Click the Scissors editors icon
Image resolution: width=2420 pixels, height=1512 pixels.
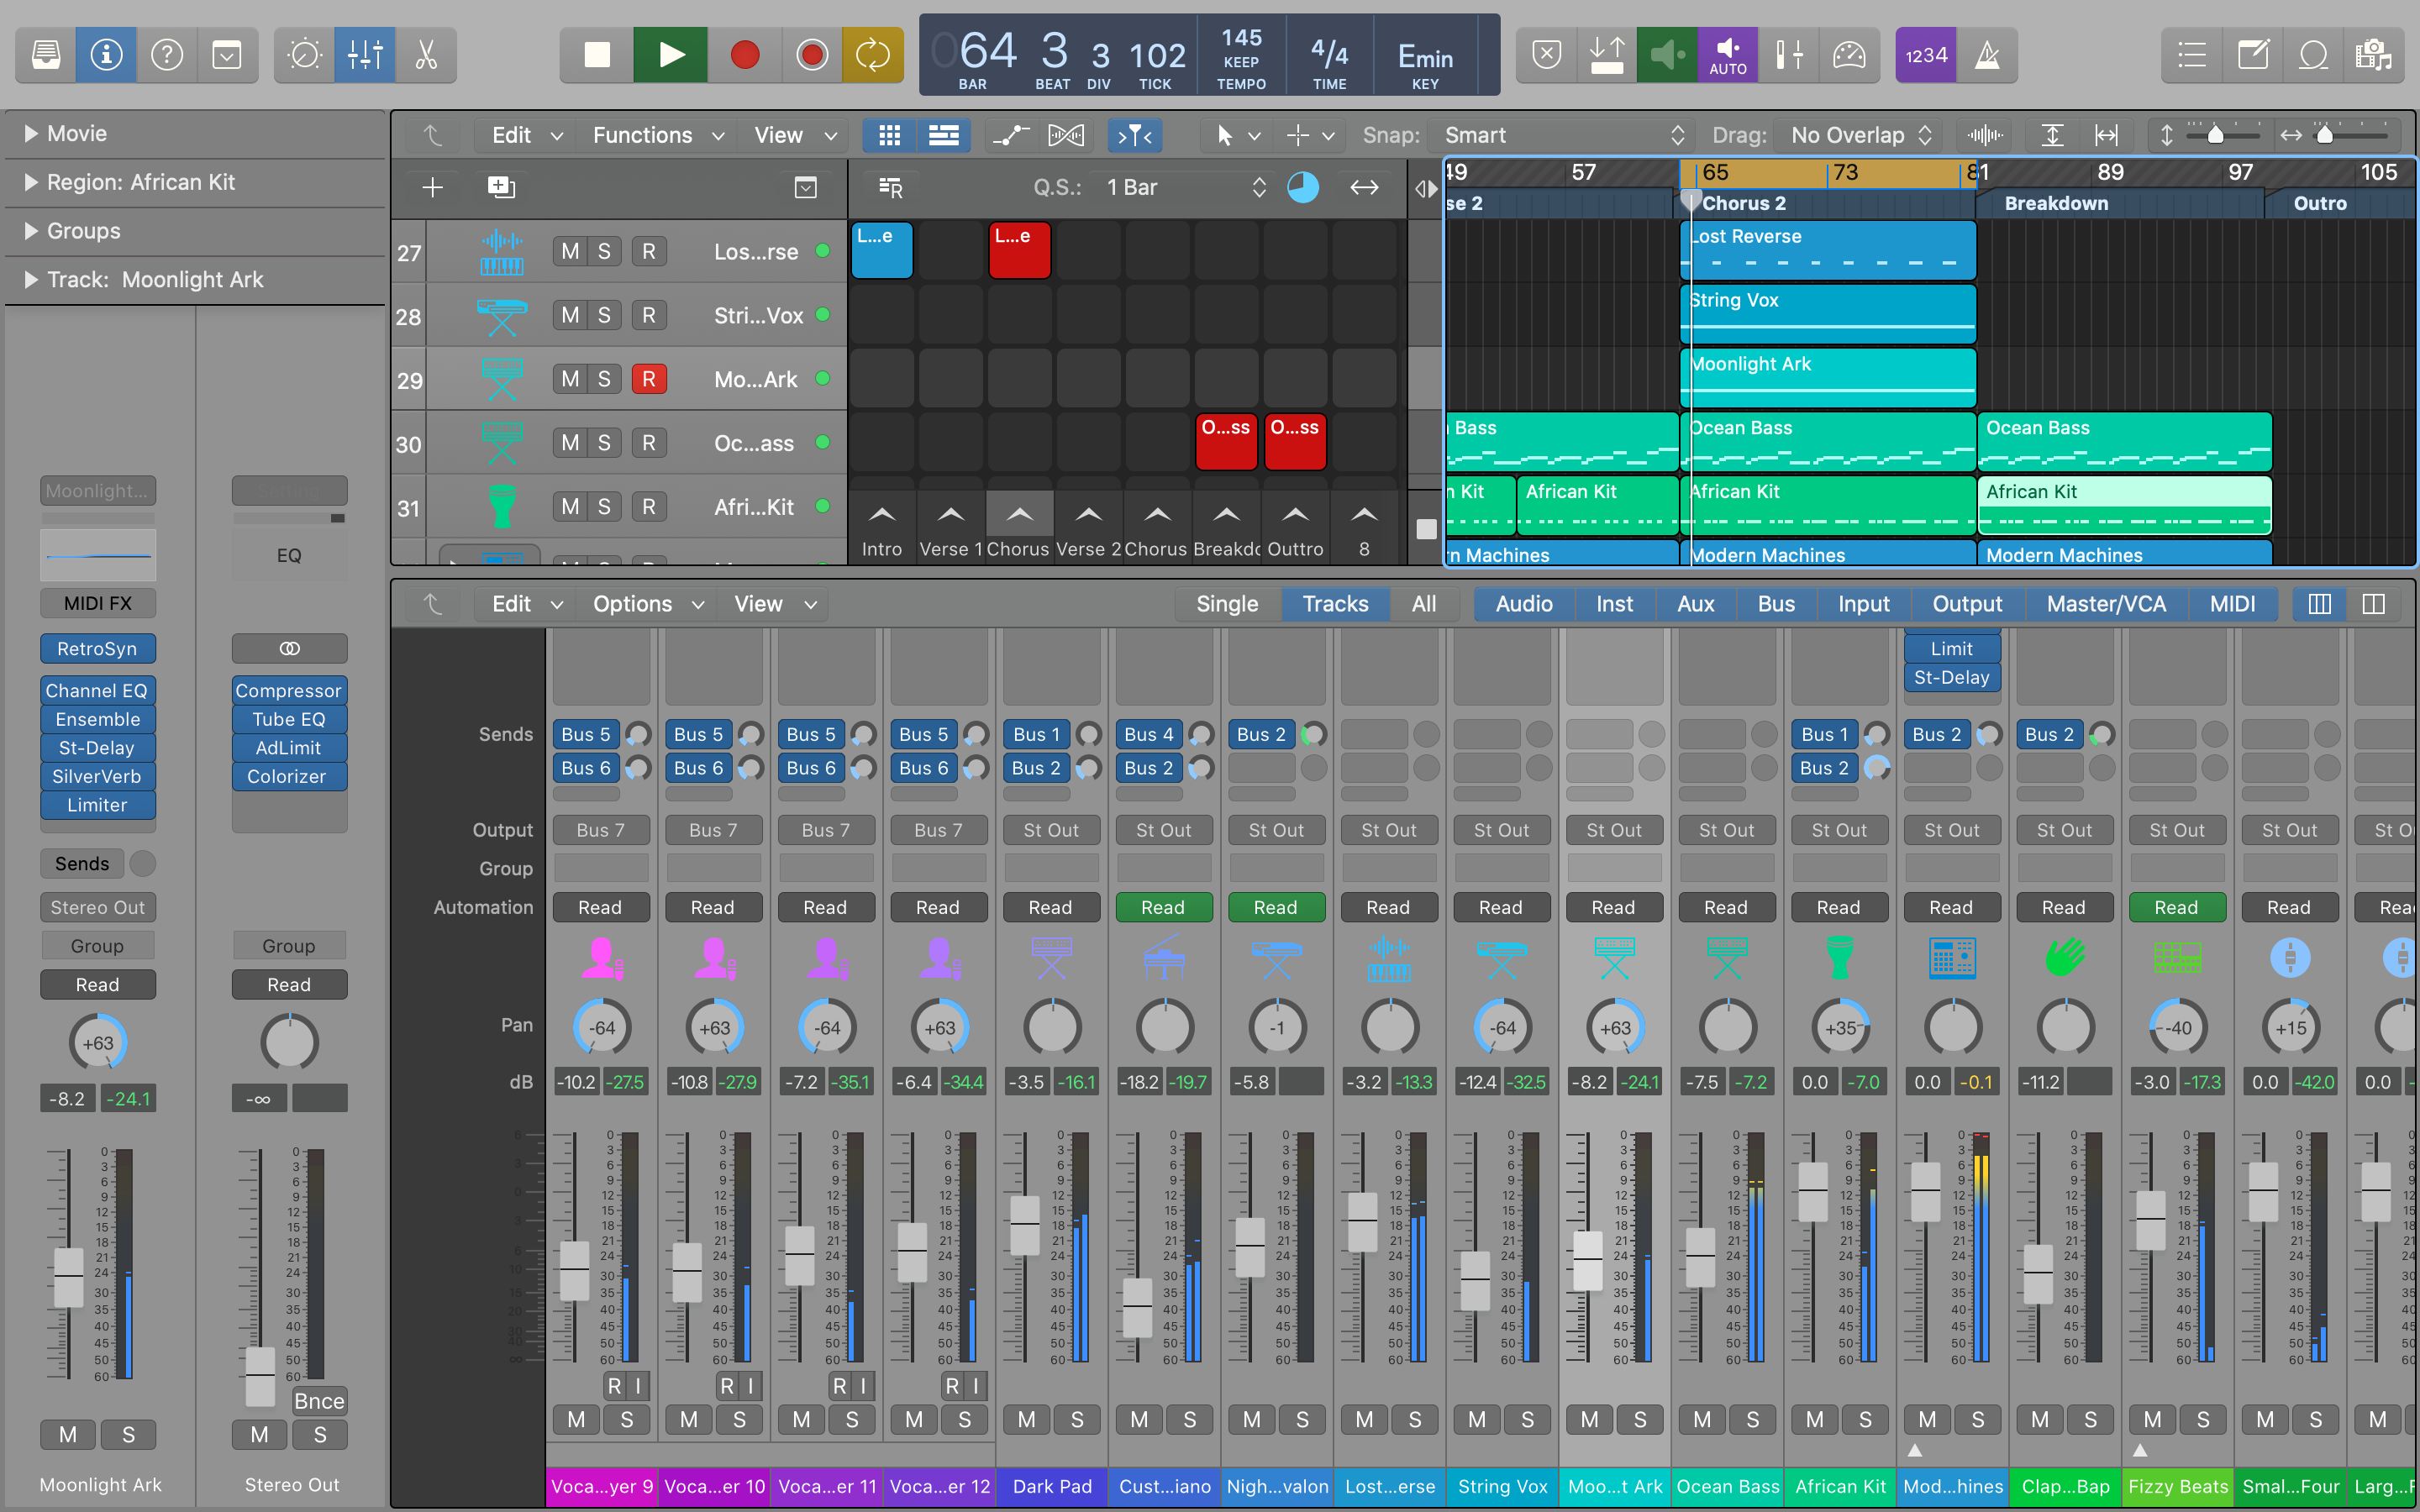coord(426,55)
